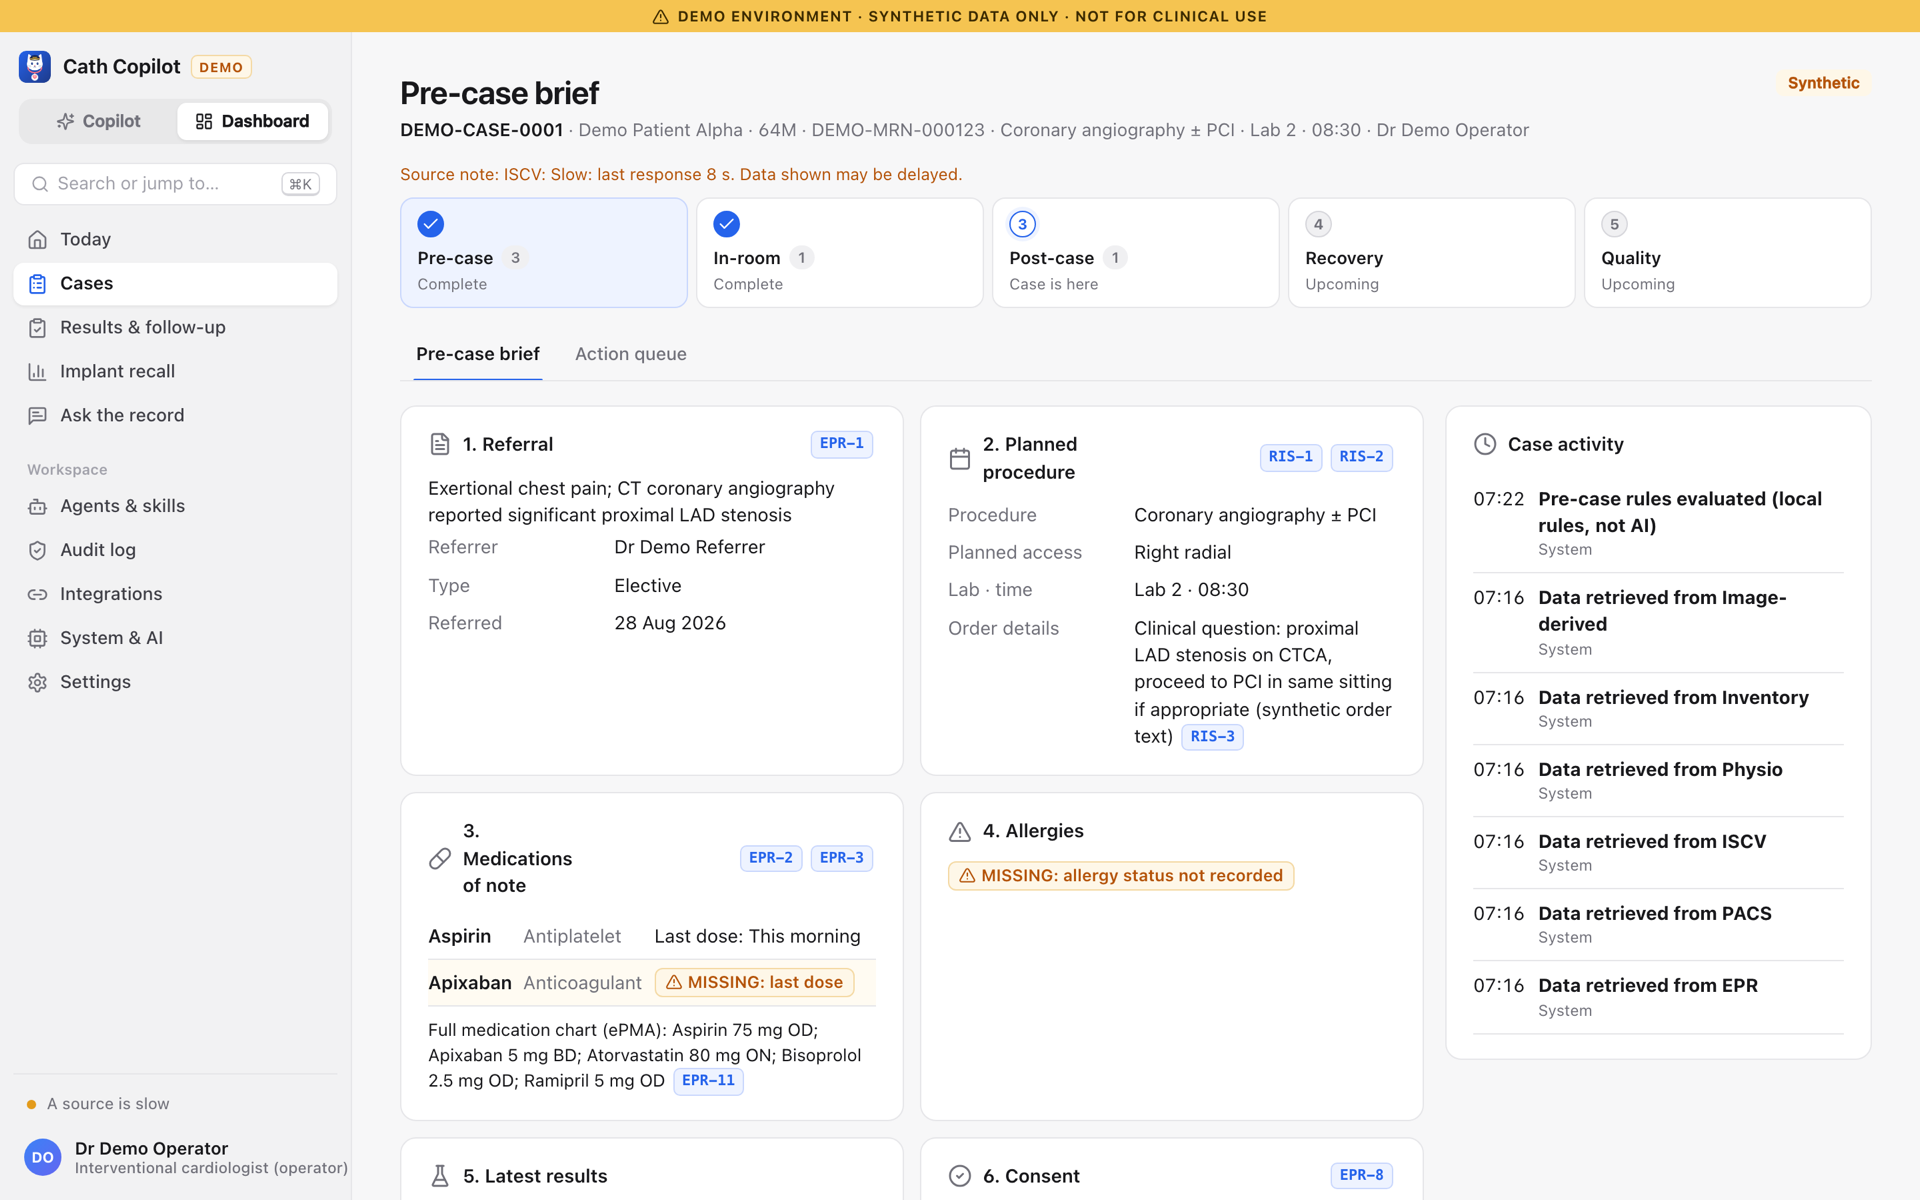Click the A source is slow status
1920x1200 pixels.
pos(98,1104)
